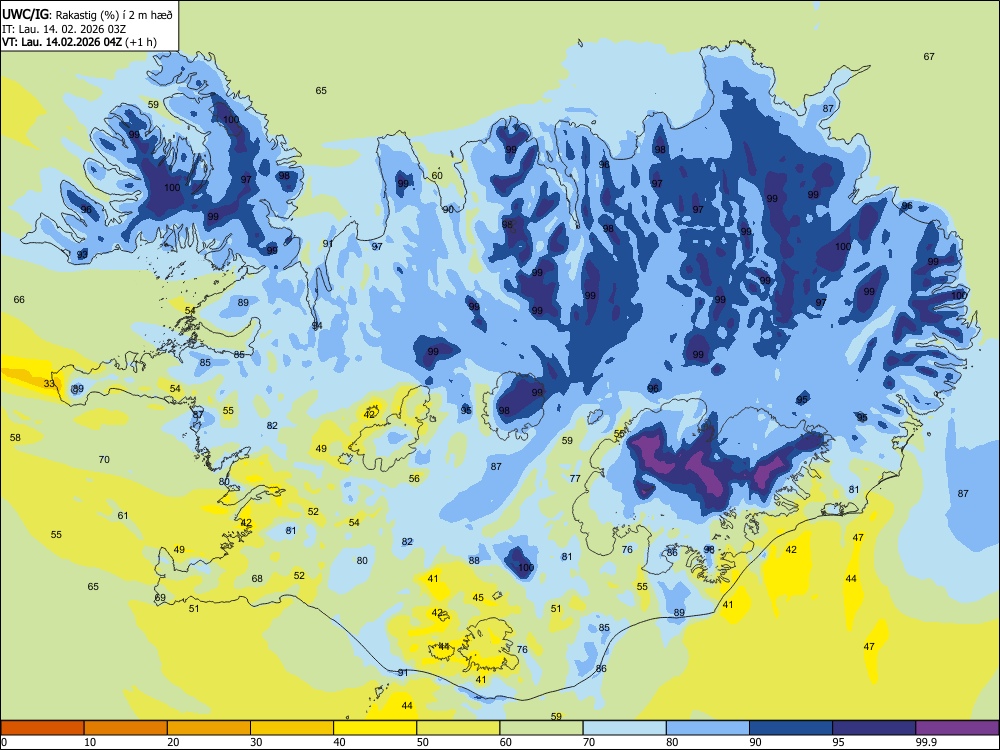Click the legend tick label '20'
The height and width of the screenshot is (750, 1000).
[x=173, y=742]
